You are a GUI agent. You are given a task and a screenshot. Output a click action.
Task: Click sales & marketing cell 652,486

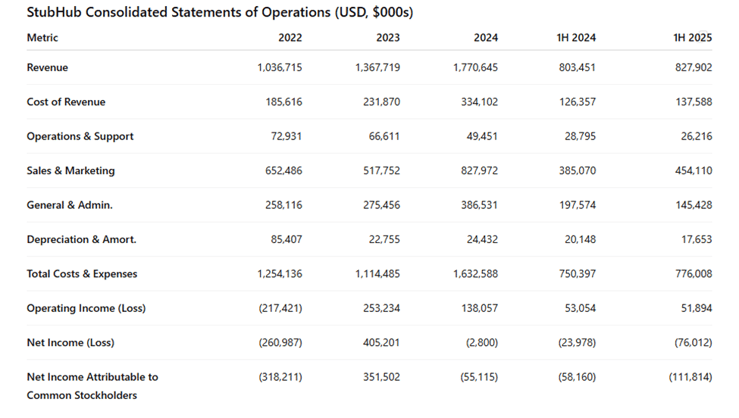[x=284, y=171]
